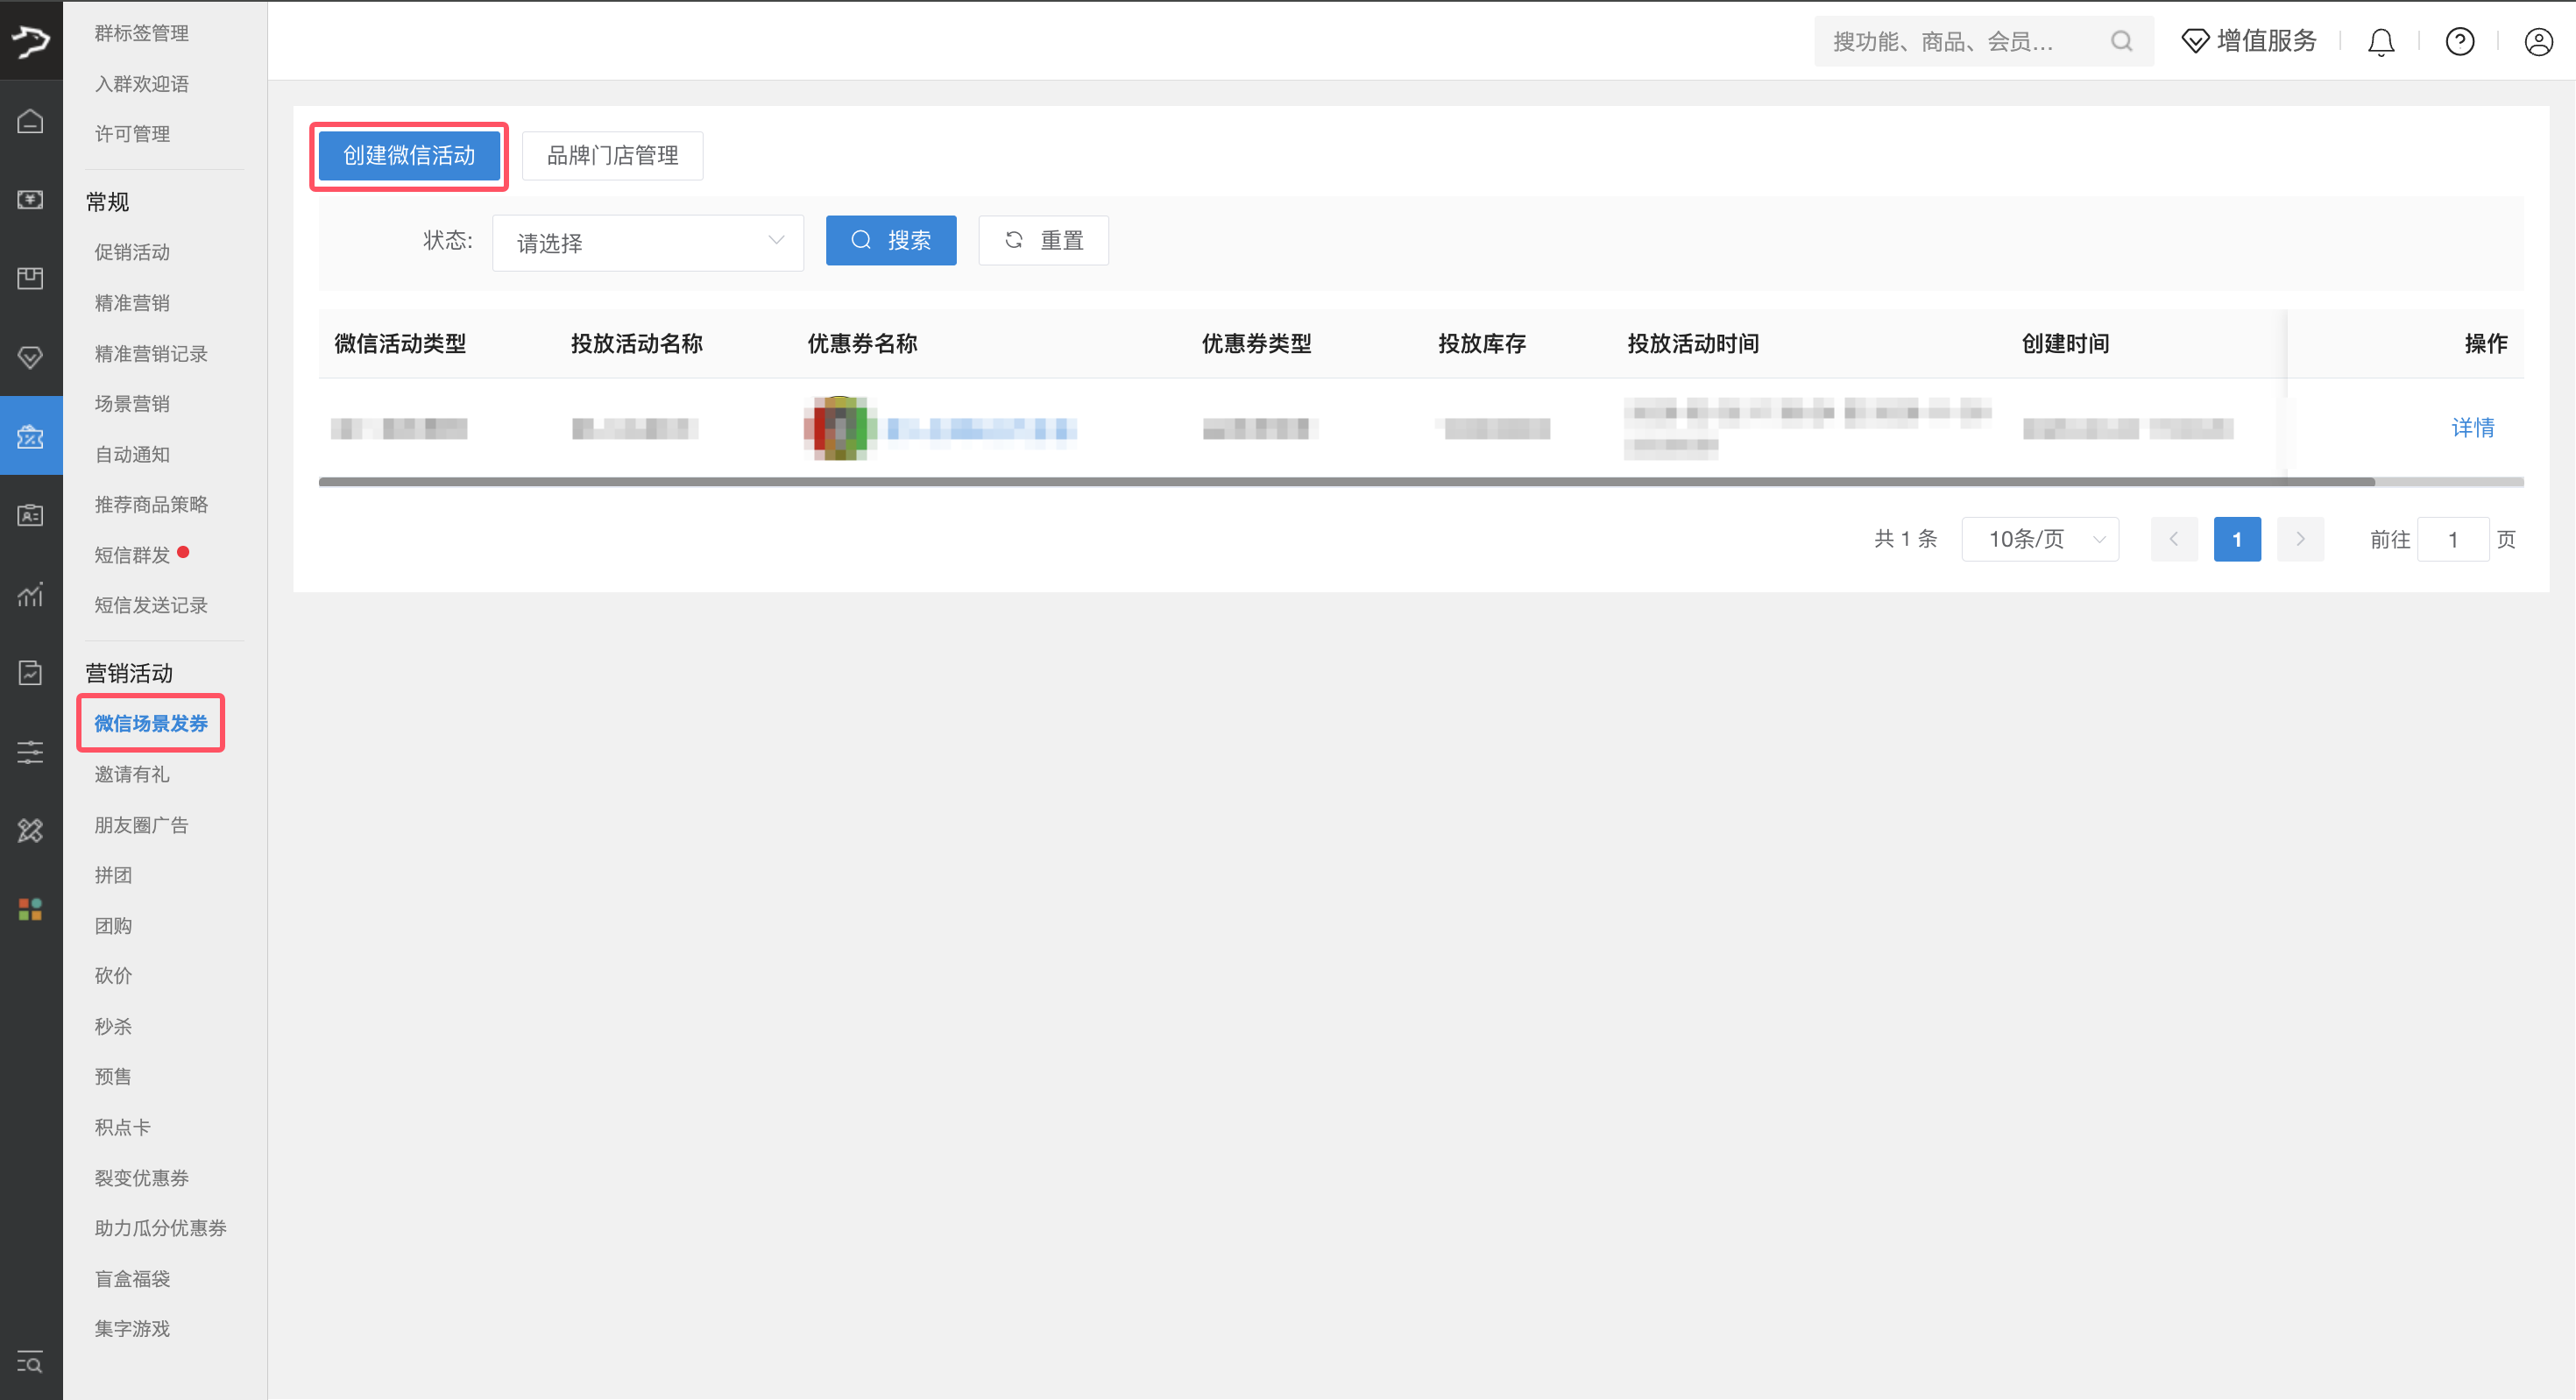Click the magnifier icon in top search box

pos(2121,42)
